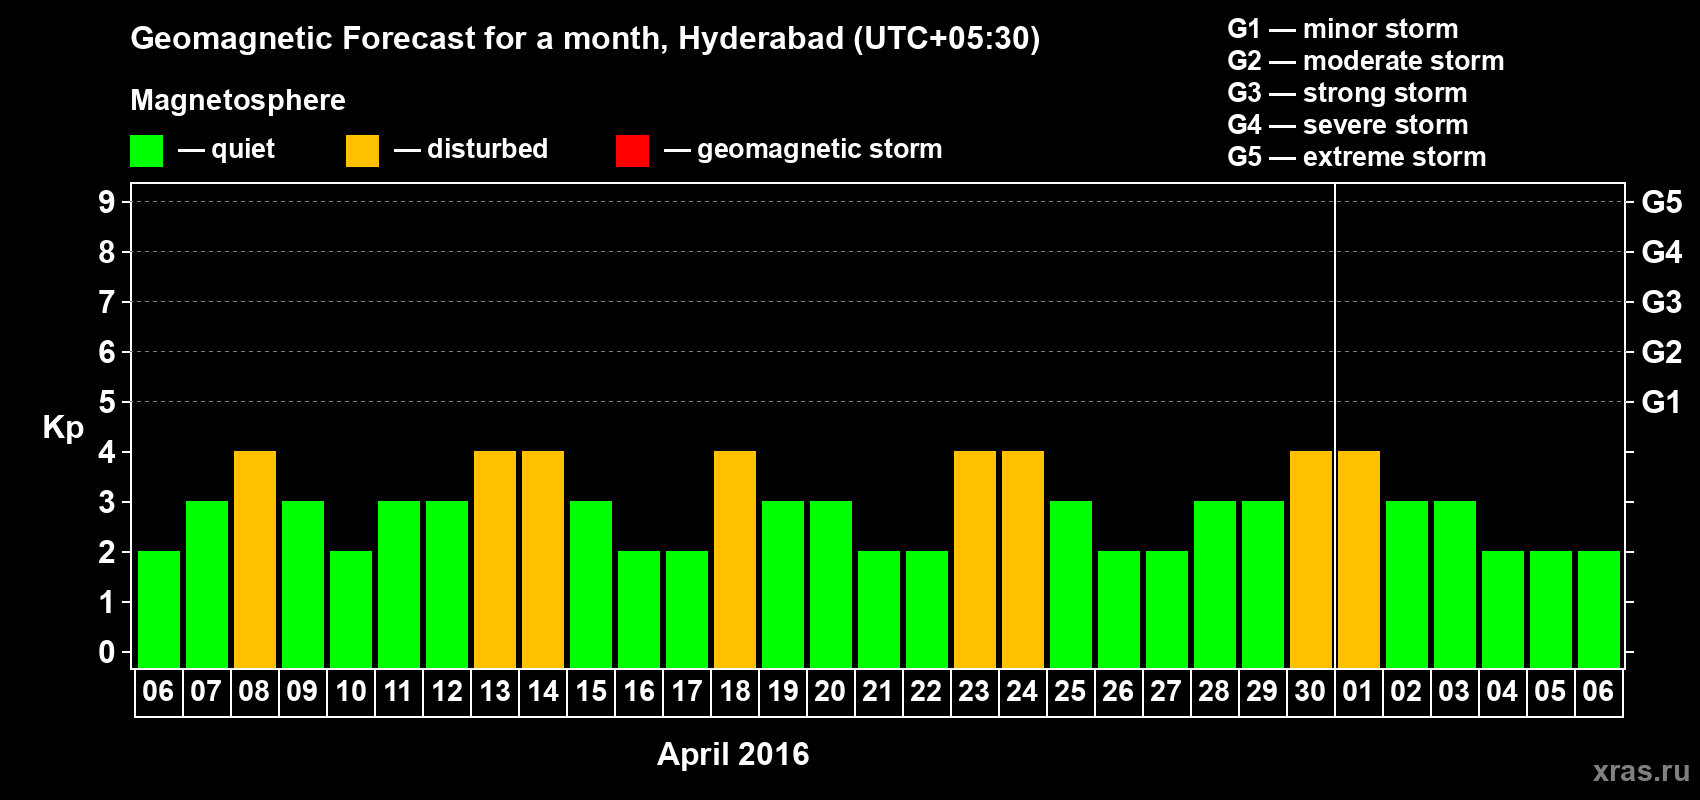The height and width of the screenshot is (800, 1700).
Task: Click the 'G4 — severe storm' legend text
Action: [1347, 125]
